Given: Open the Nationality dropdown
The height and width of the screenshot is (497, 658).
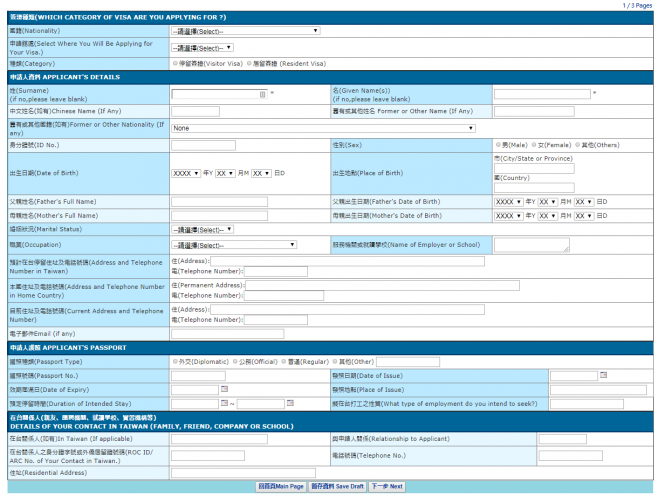Looking at the screenshot, I should click(x=245, y=31).
